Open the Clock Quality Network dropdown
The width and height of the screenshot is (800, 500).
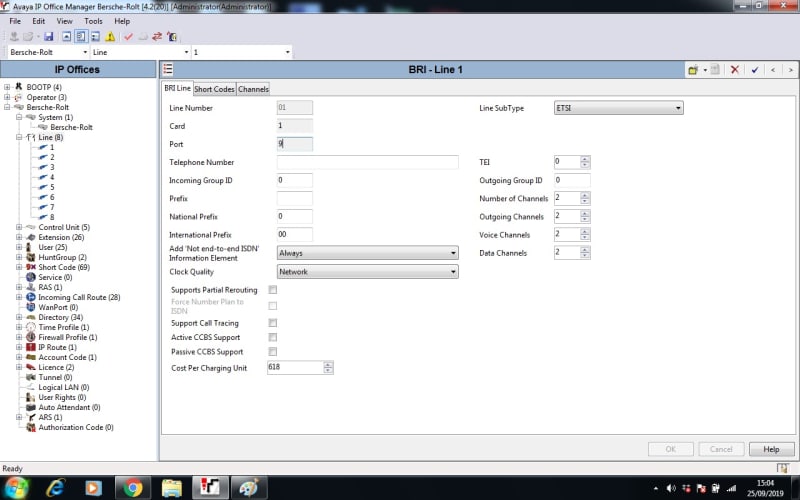click(367, 271)
